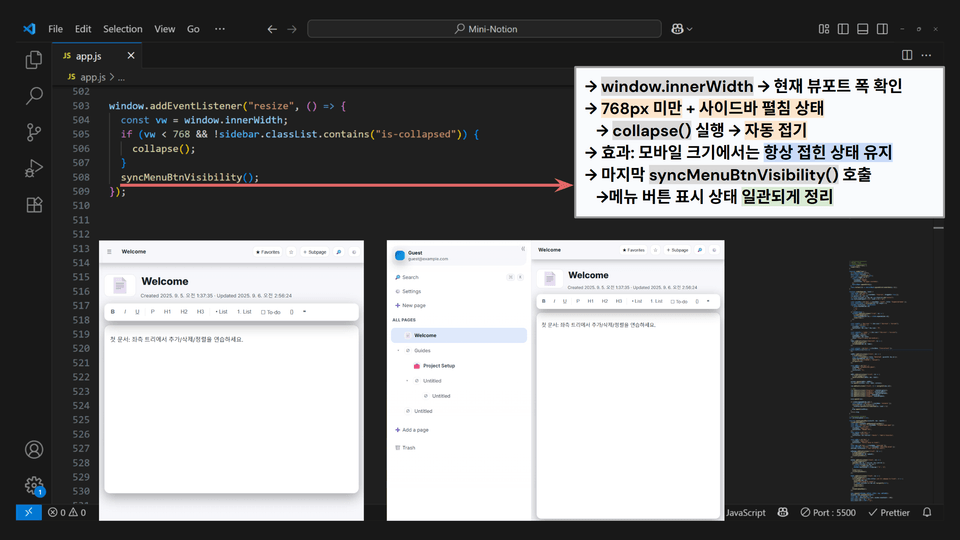Screen dimensions: 960x540
Task: Click line number 505 in gutter
Action: coord(81,134)
